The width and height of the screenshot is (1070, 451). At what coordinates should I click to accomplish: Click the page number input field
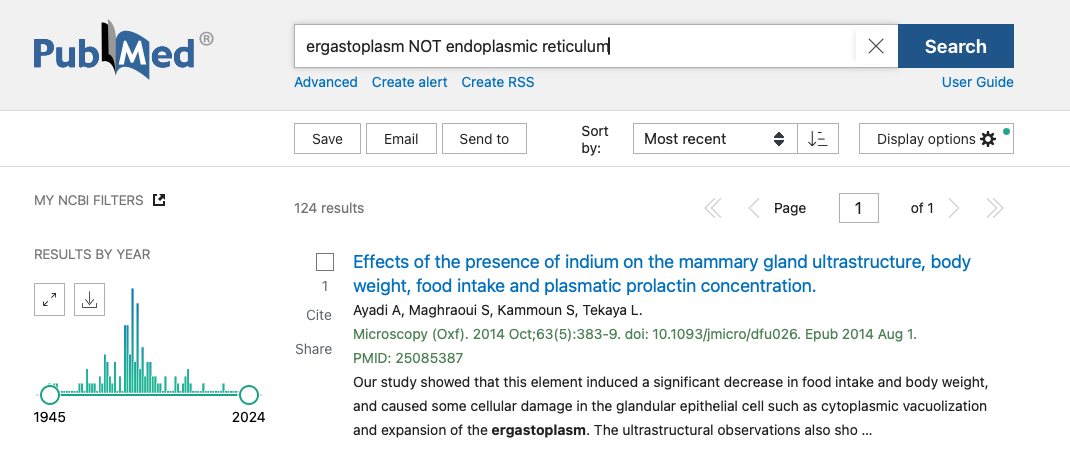pyautogui.click(x=858, y=208)
